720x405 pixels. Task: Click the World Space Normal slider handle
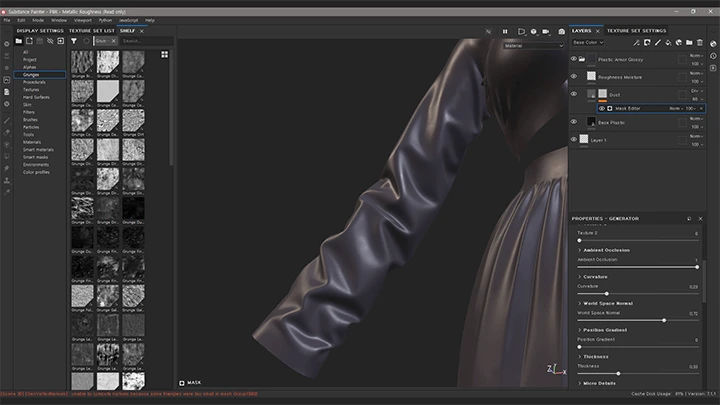click(x=664, y=320)
